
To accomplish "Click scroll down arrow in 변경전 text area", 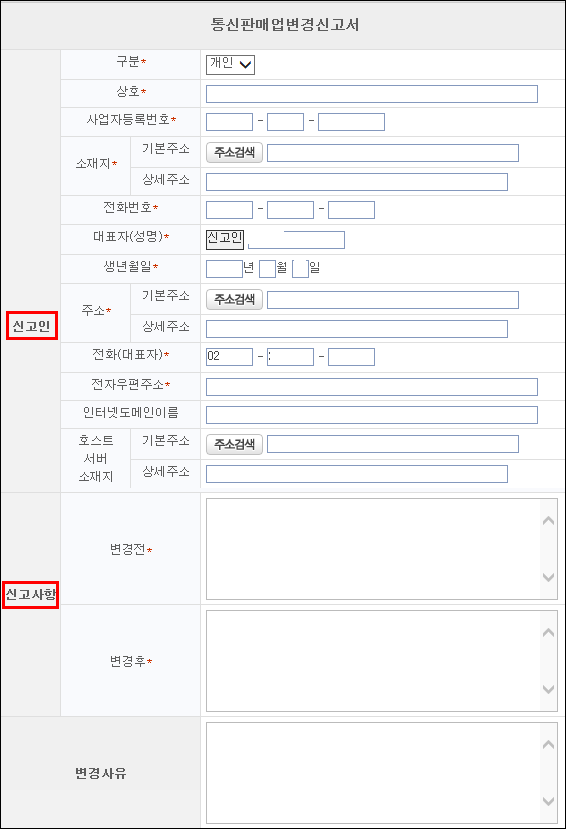I will (549, 577).
